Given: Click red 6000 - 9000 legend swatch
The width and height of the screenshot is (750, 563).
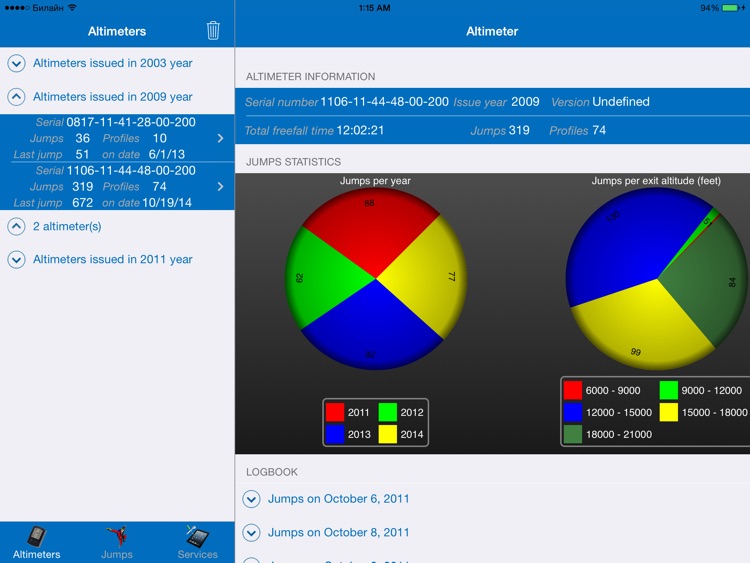Looking at the screenshot, I should 573,390.
